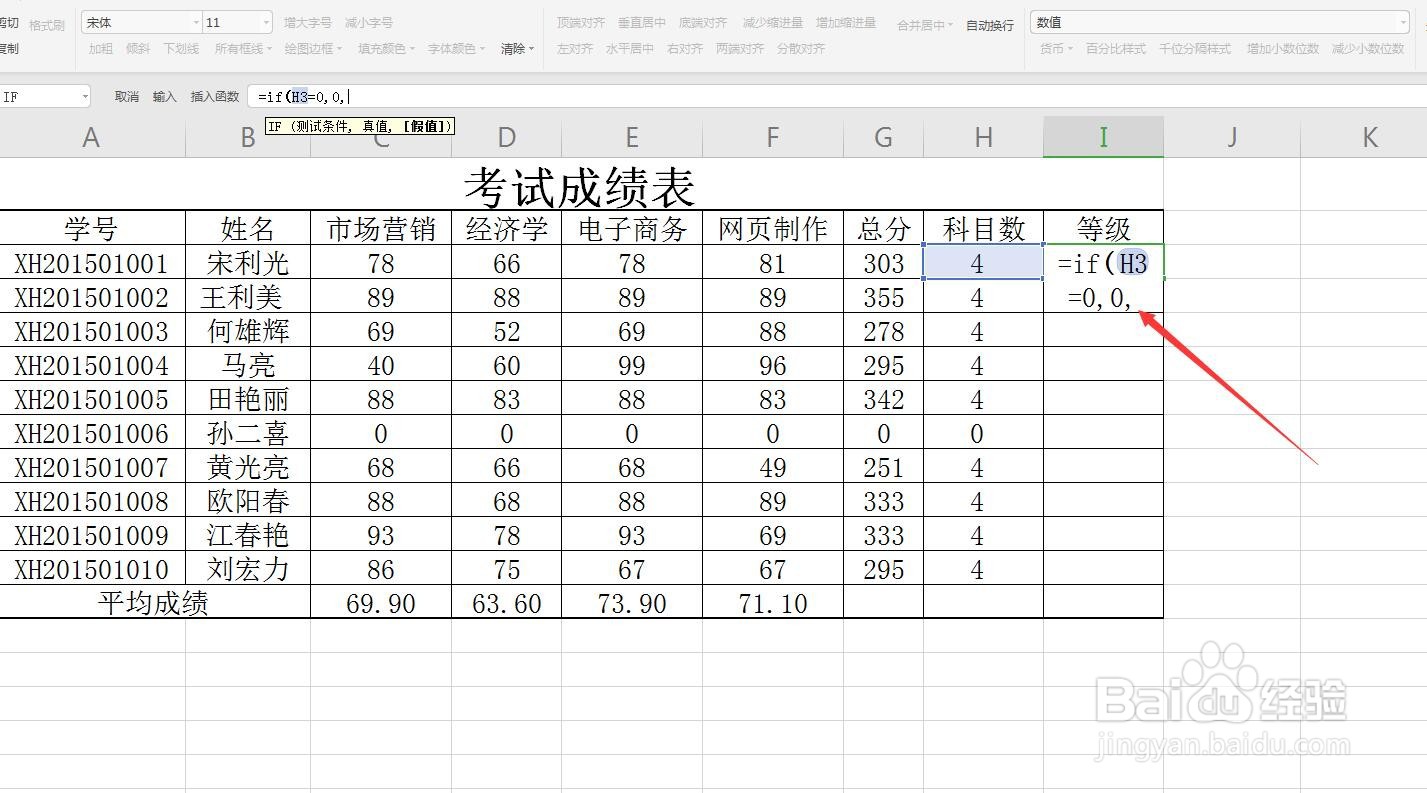Enable wrap text (自动换行)
Image resolution: width=1427 pixels, height=793 pixels.
(x=988, y=25)
